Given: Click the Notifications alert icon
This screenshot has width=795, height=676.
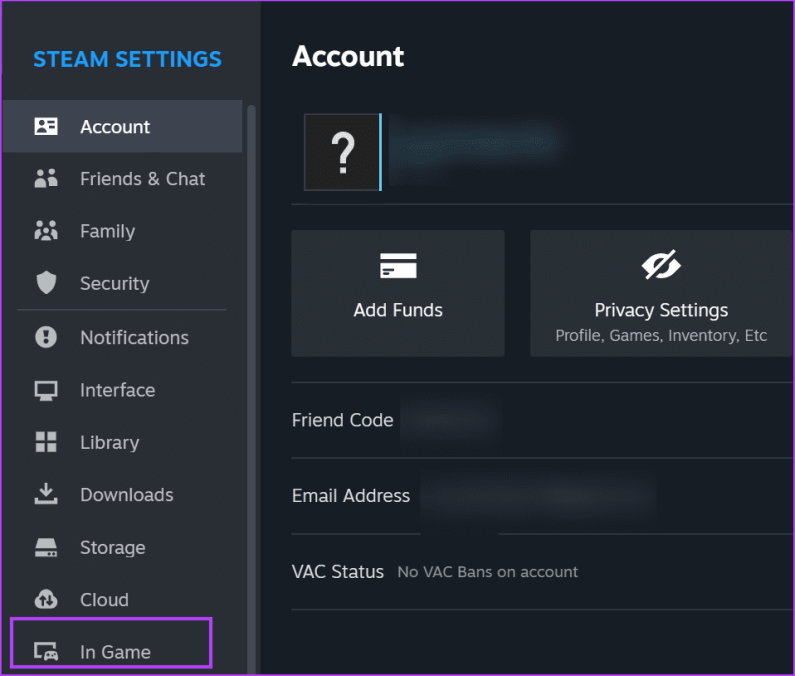Looking at the screenshot, I should tap(46, 337).
